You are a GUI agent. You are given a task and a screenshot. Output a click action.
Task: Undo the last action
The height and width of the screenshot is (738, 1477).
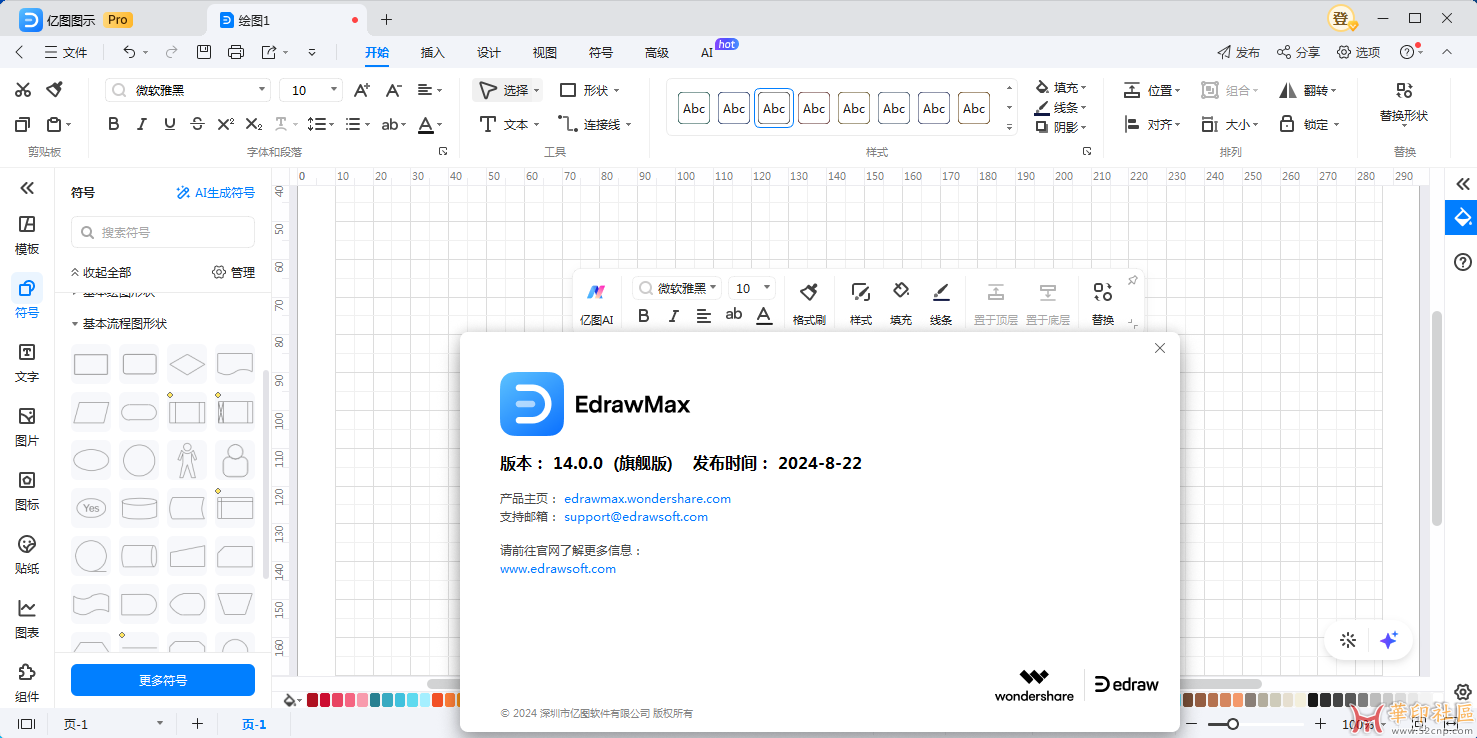pos(129,52)
